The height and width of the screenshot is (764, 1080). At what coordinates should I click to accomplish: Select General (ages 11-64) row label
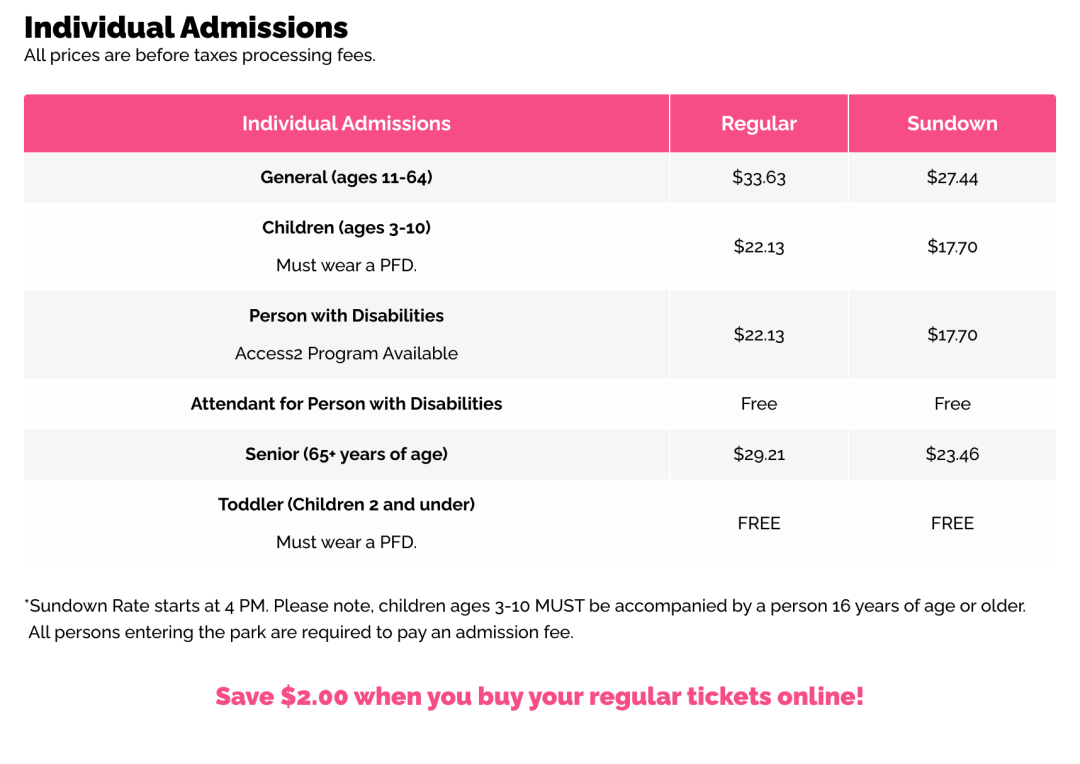[346, 177]
